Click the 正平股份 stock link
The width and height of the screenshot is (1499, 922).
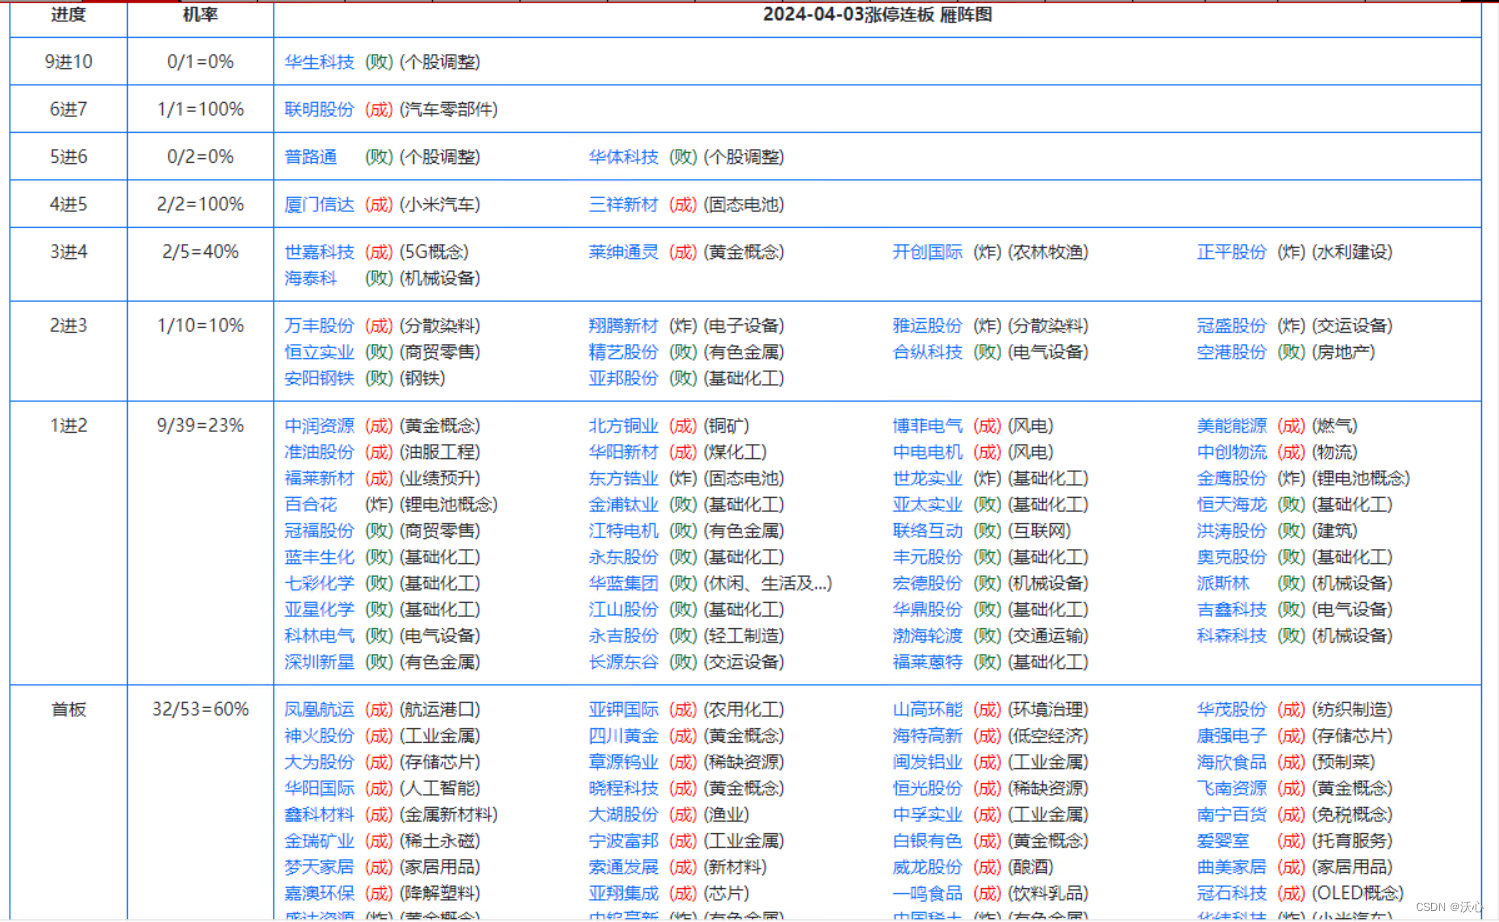1231,252
